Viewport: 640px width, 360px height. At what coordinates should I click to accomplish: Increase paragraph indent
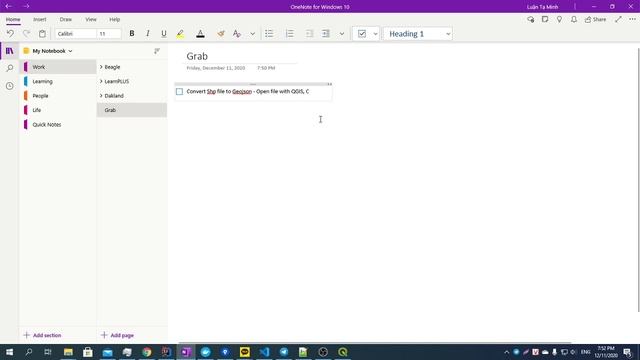[326, 33]
